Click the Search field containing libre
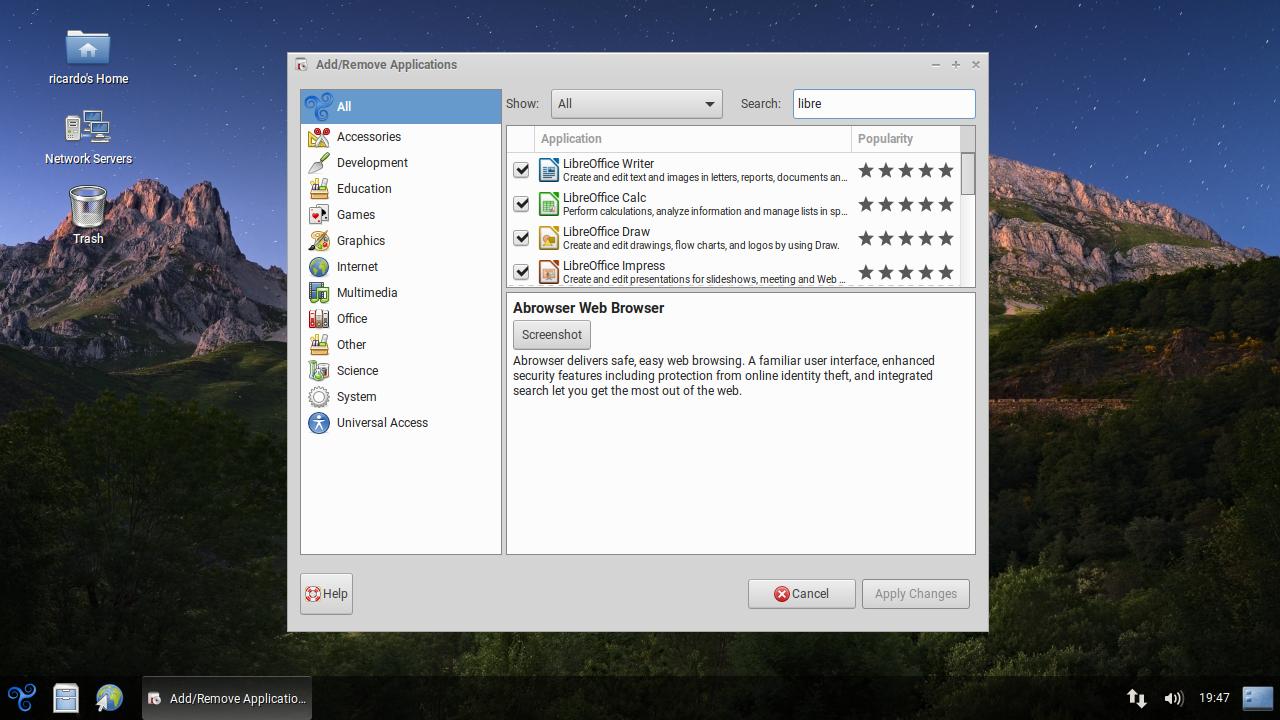The width and height of the screenshot is (1280, 720). tap(884, 104)
